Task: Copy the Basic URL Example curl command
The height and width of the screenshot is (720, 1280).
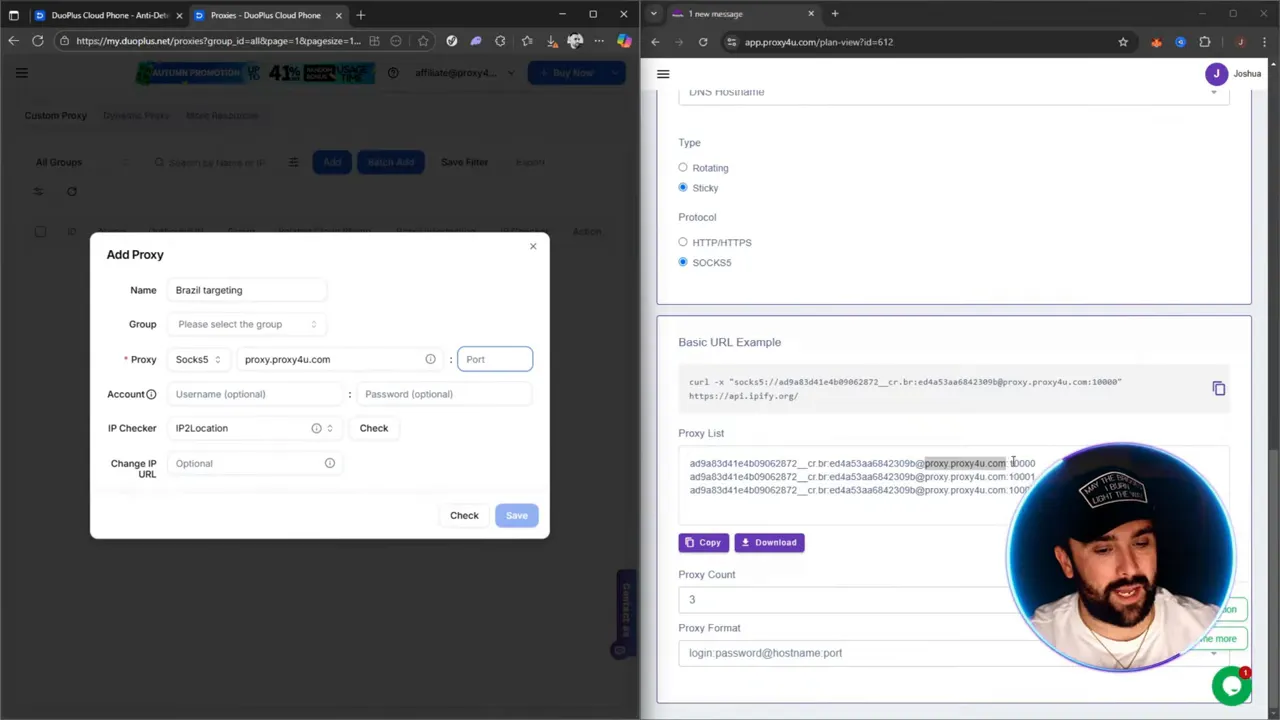Action: pyautogui.click(x=1218, y=388)
